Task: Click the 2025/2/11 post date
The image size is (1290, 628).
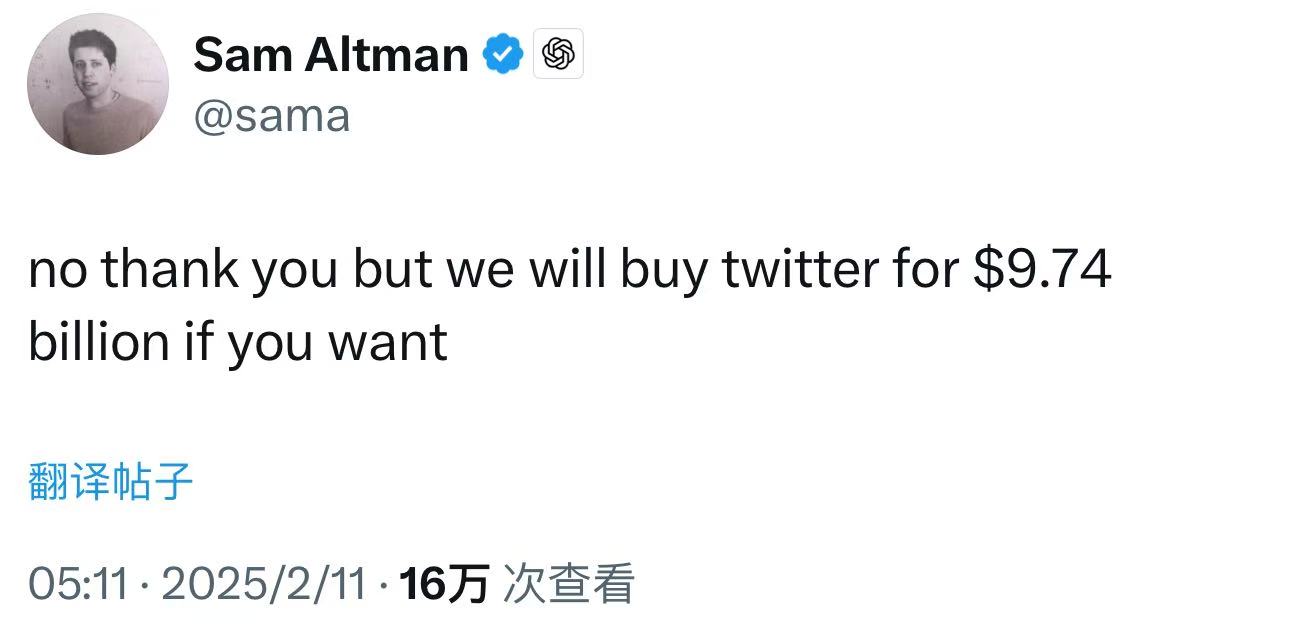Action: click(x=263, y=584)
